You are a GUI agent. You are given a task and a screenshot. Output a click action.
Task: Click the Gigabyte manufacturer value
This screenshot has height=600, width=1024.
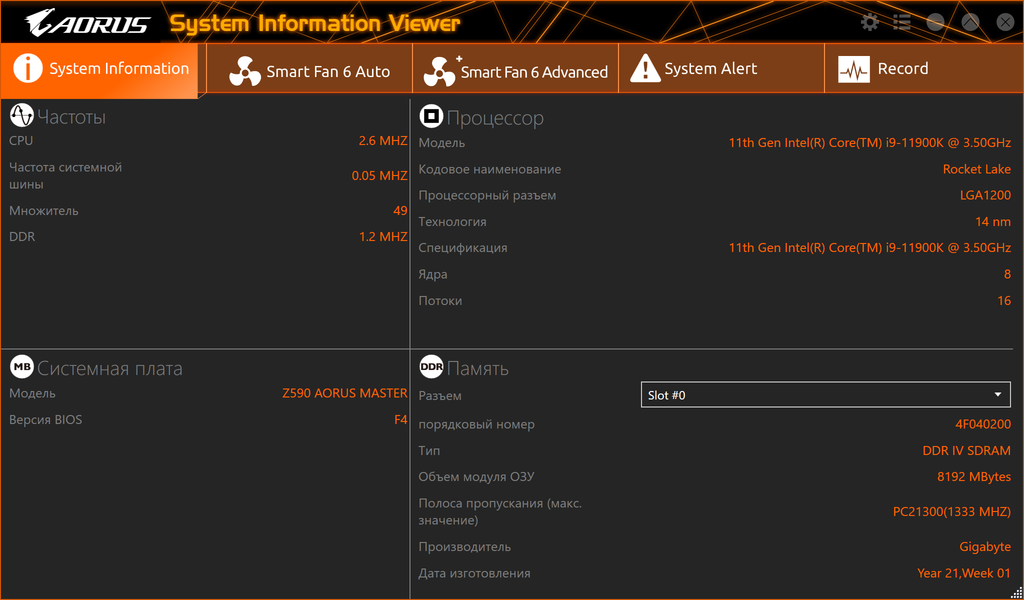(985, 546)
